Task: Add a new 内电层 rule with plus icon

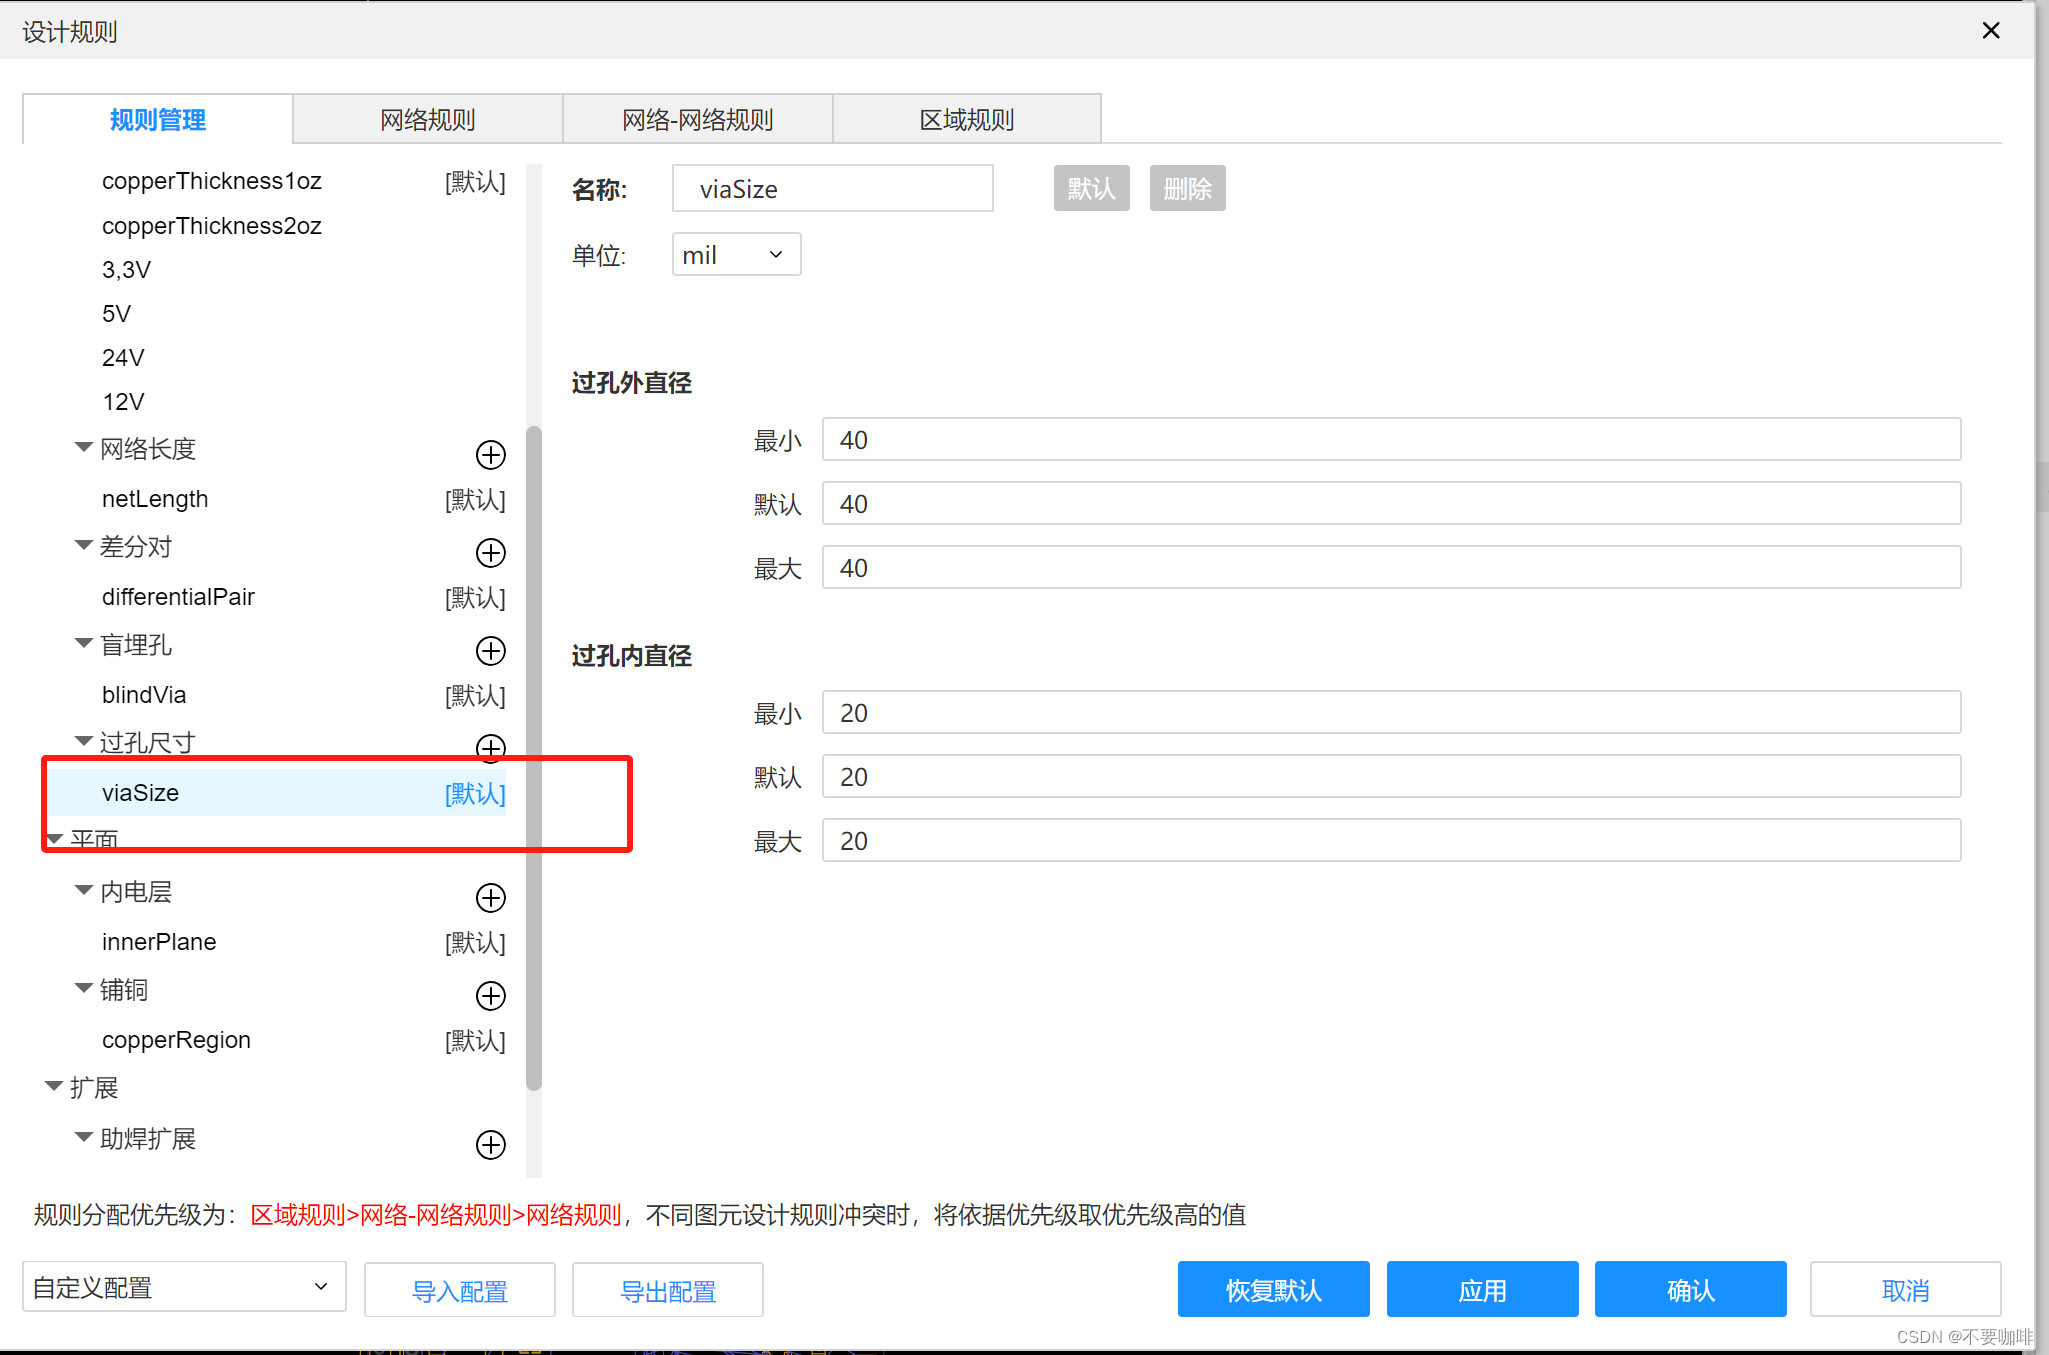Action: [490, 898]
